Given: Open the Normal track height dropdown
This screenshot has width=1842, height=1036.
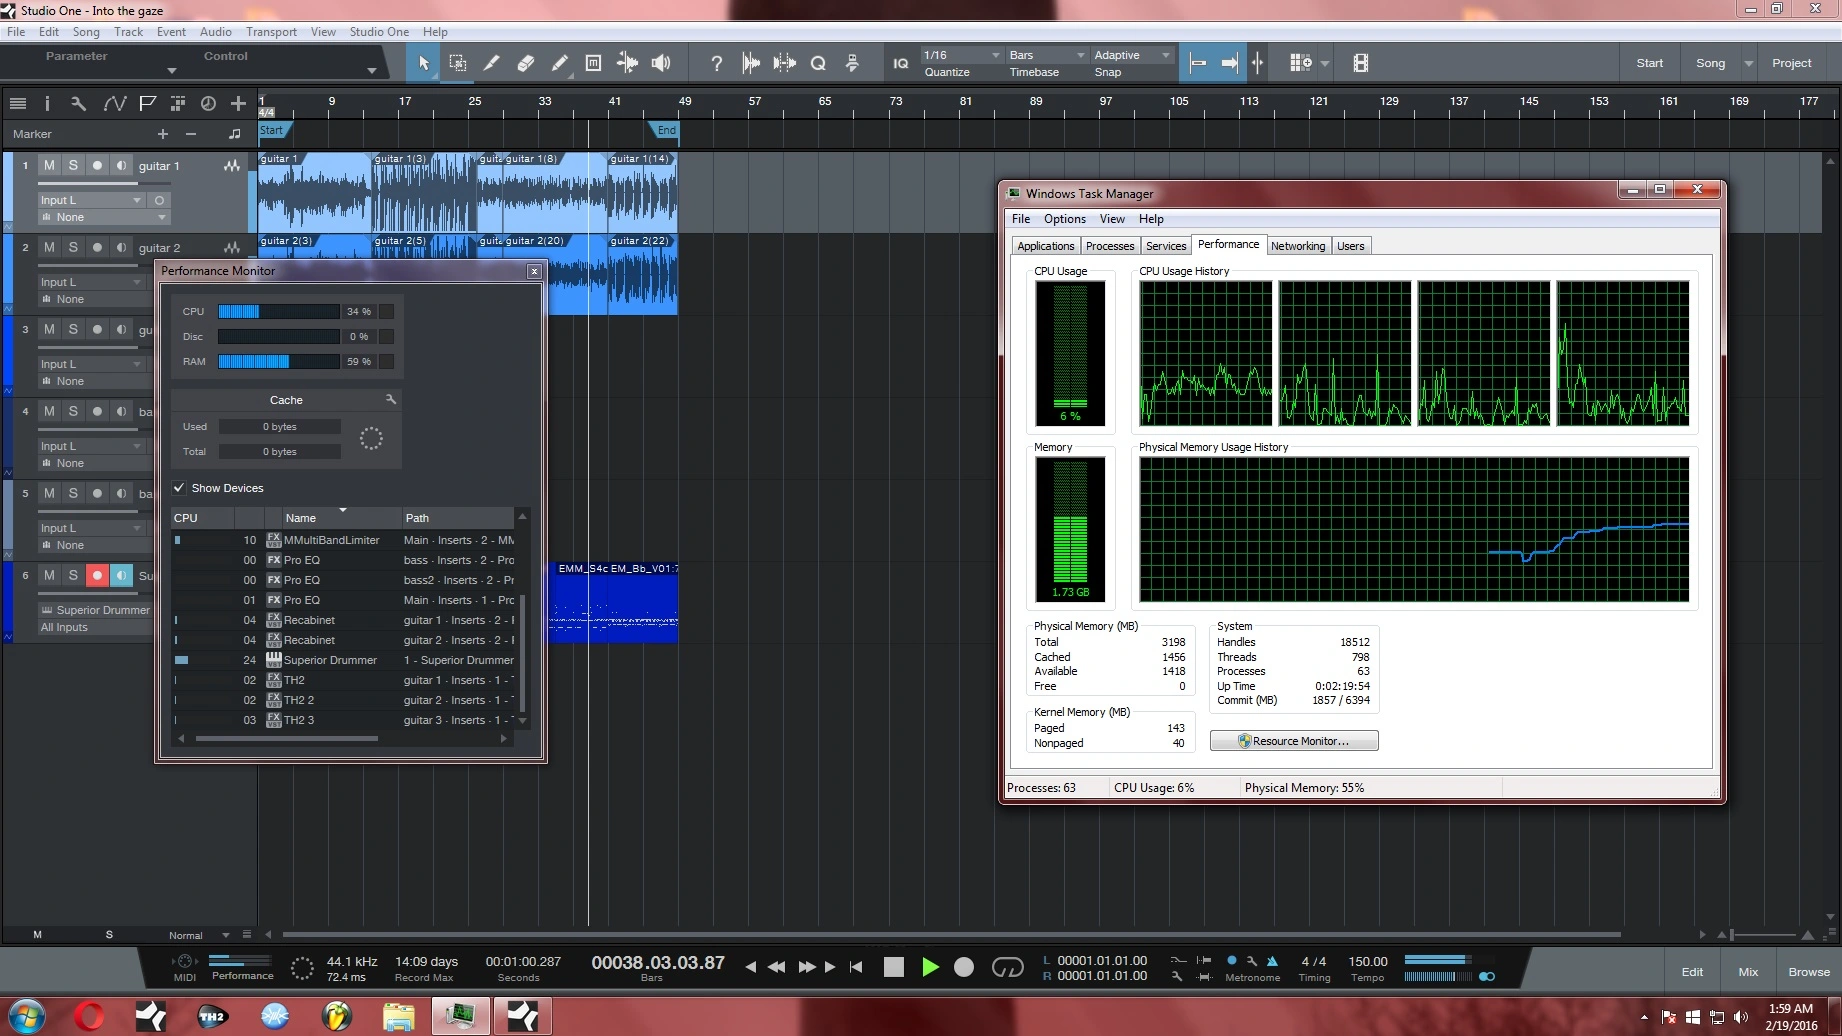Looking at the screenshot, I should coord(198,935).
